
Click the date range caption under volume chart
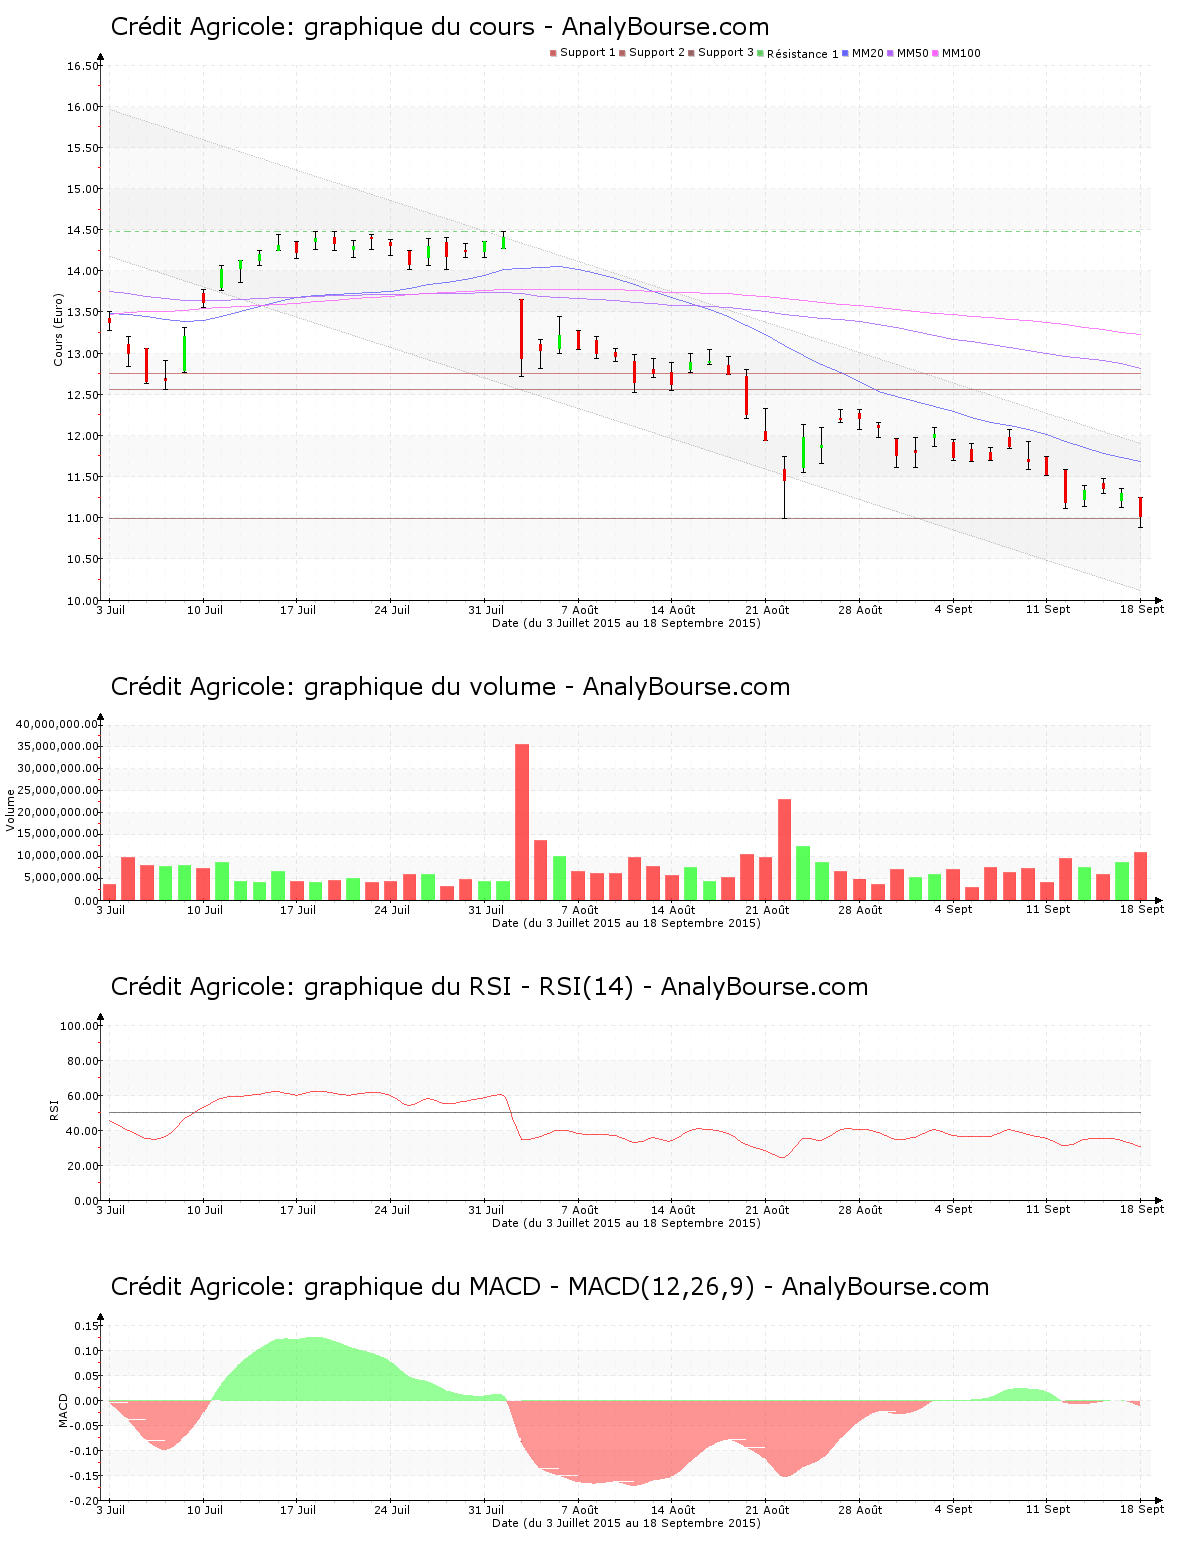(626, 923)
